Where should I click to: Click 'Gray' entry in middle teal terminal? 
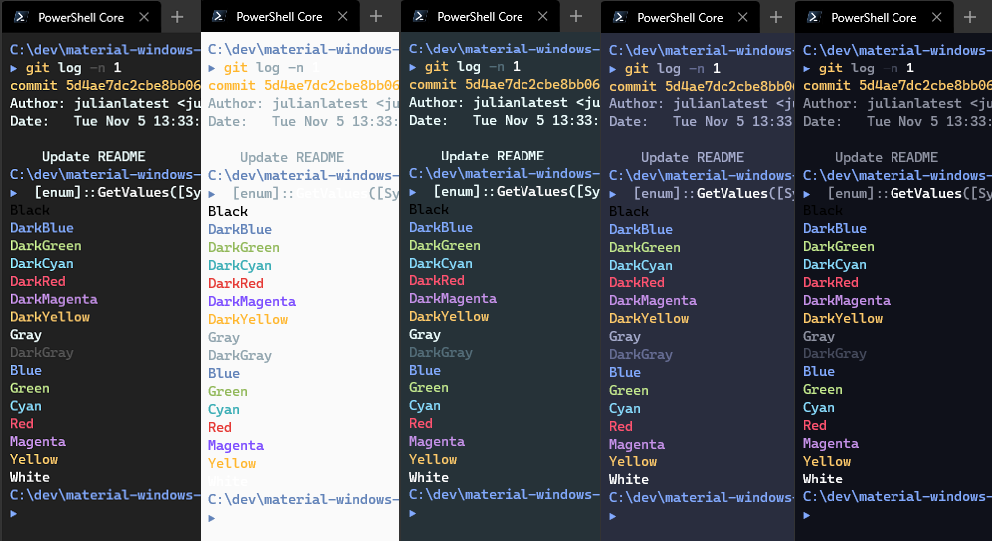425,335
